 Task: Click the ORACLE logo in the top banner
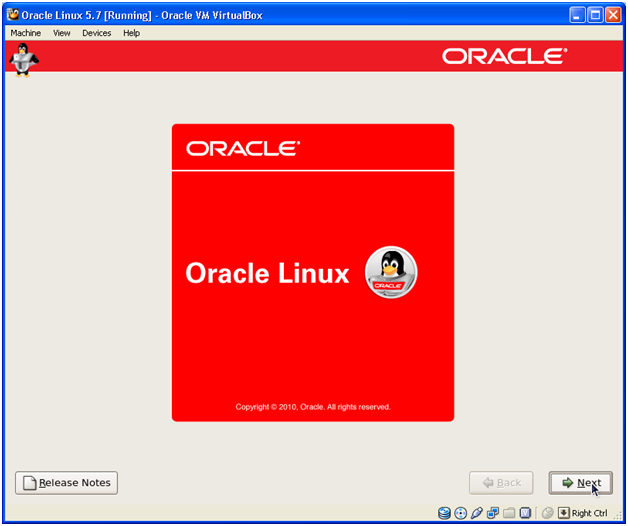tap(504, 56)
